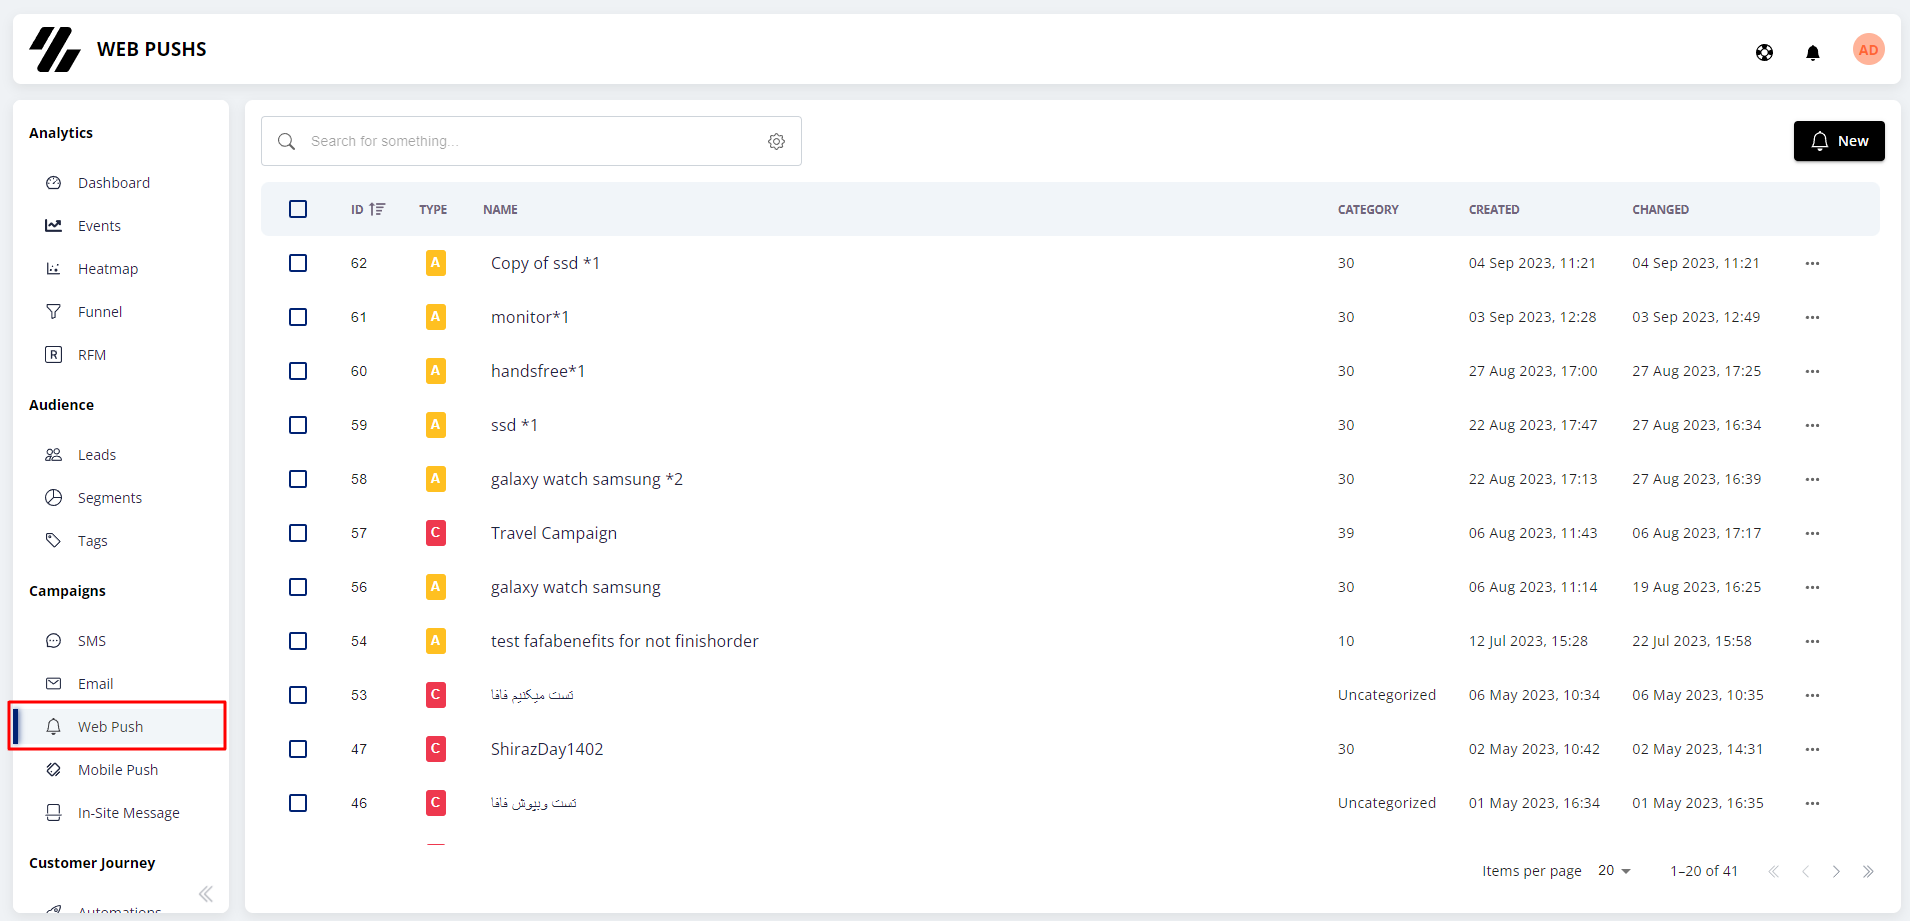Go to the next page of results

[1836, 871]
